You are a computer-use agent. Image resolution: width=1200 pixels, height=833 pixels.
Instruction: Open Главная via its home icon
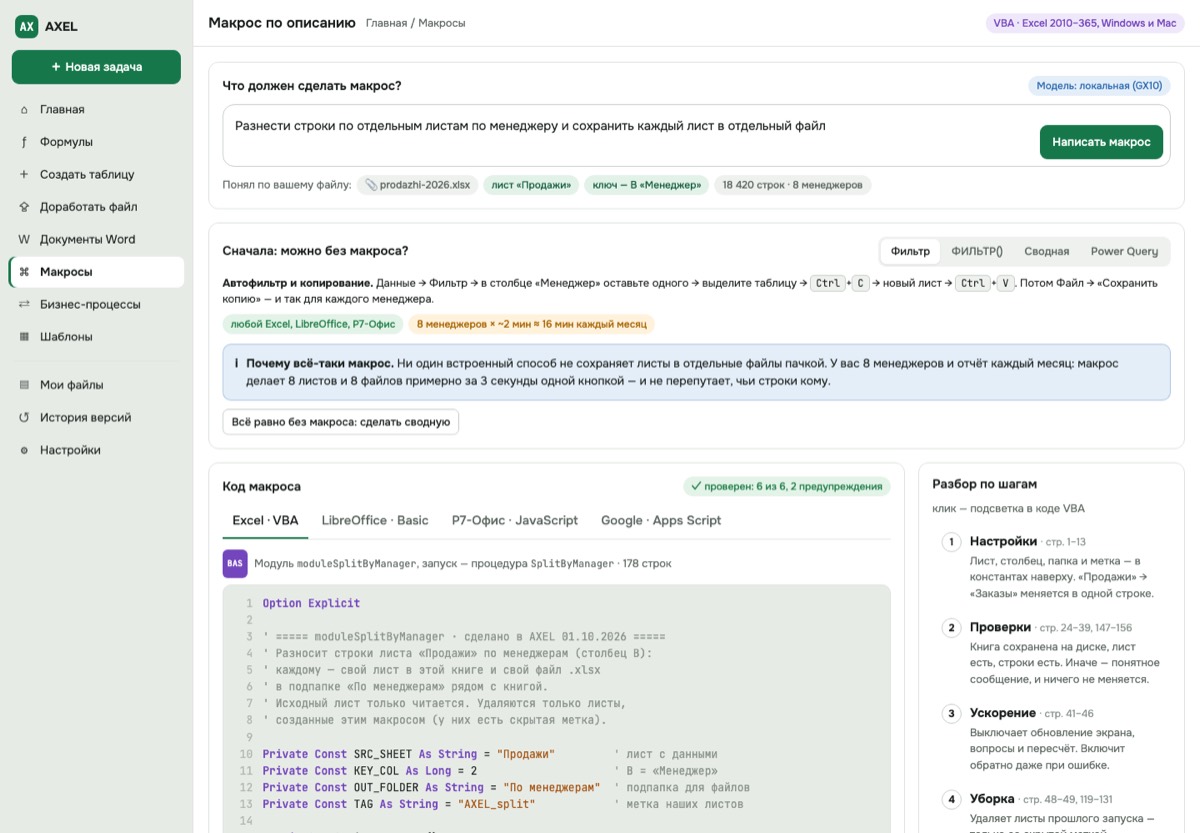pyautogui.click(x=24, y=110)
